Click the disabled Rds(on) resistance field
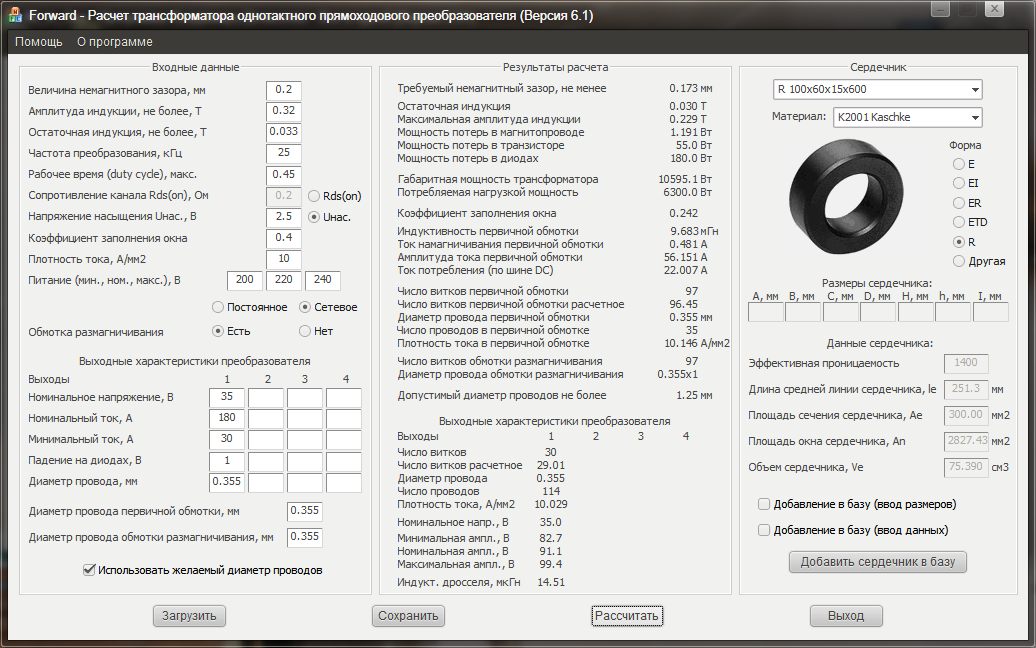This screenshot has width=1036, height=648. click(284, 196)
